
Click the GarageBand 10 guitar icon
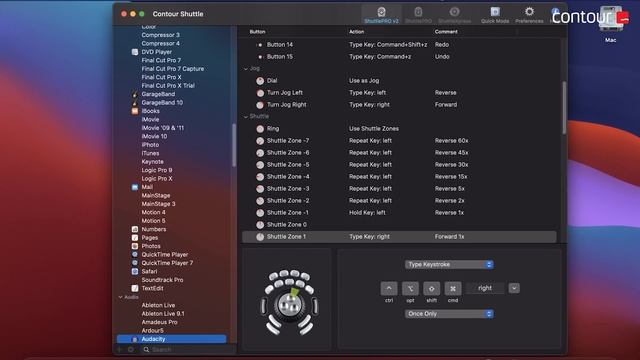point(135,102)
